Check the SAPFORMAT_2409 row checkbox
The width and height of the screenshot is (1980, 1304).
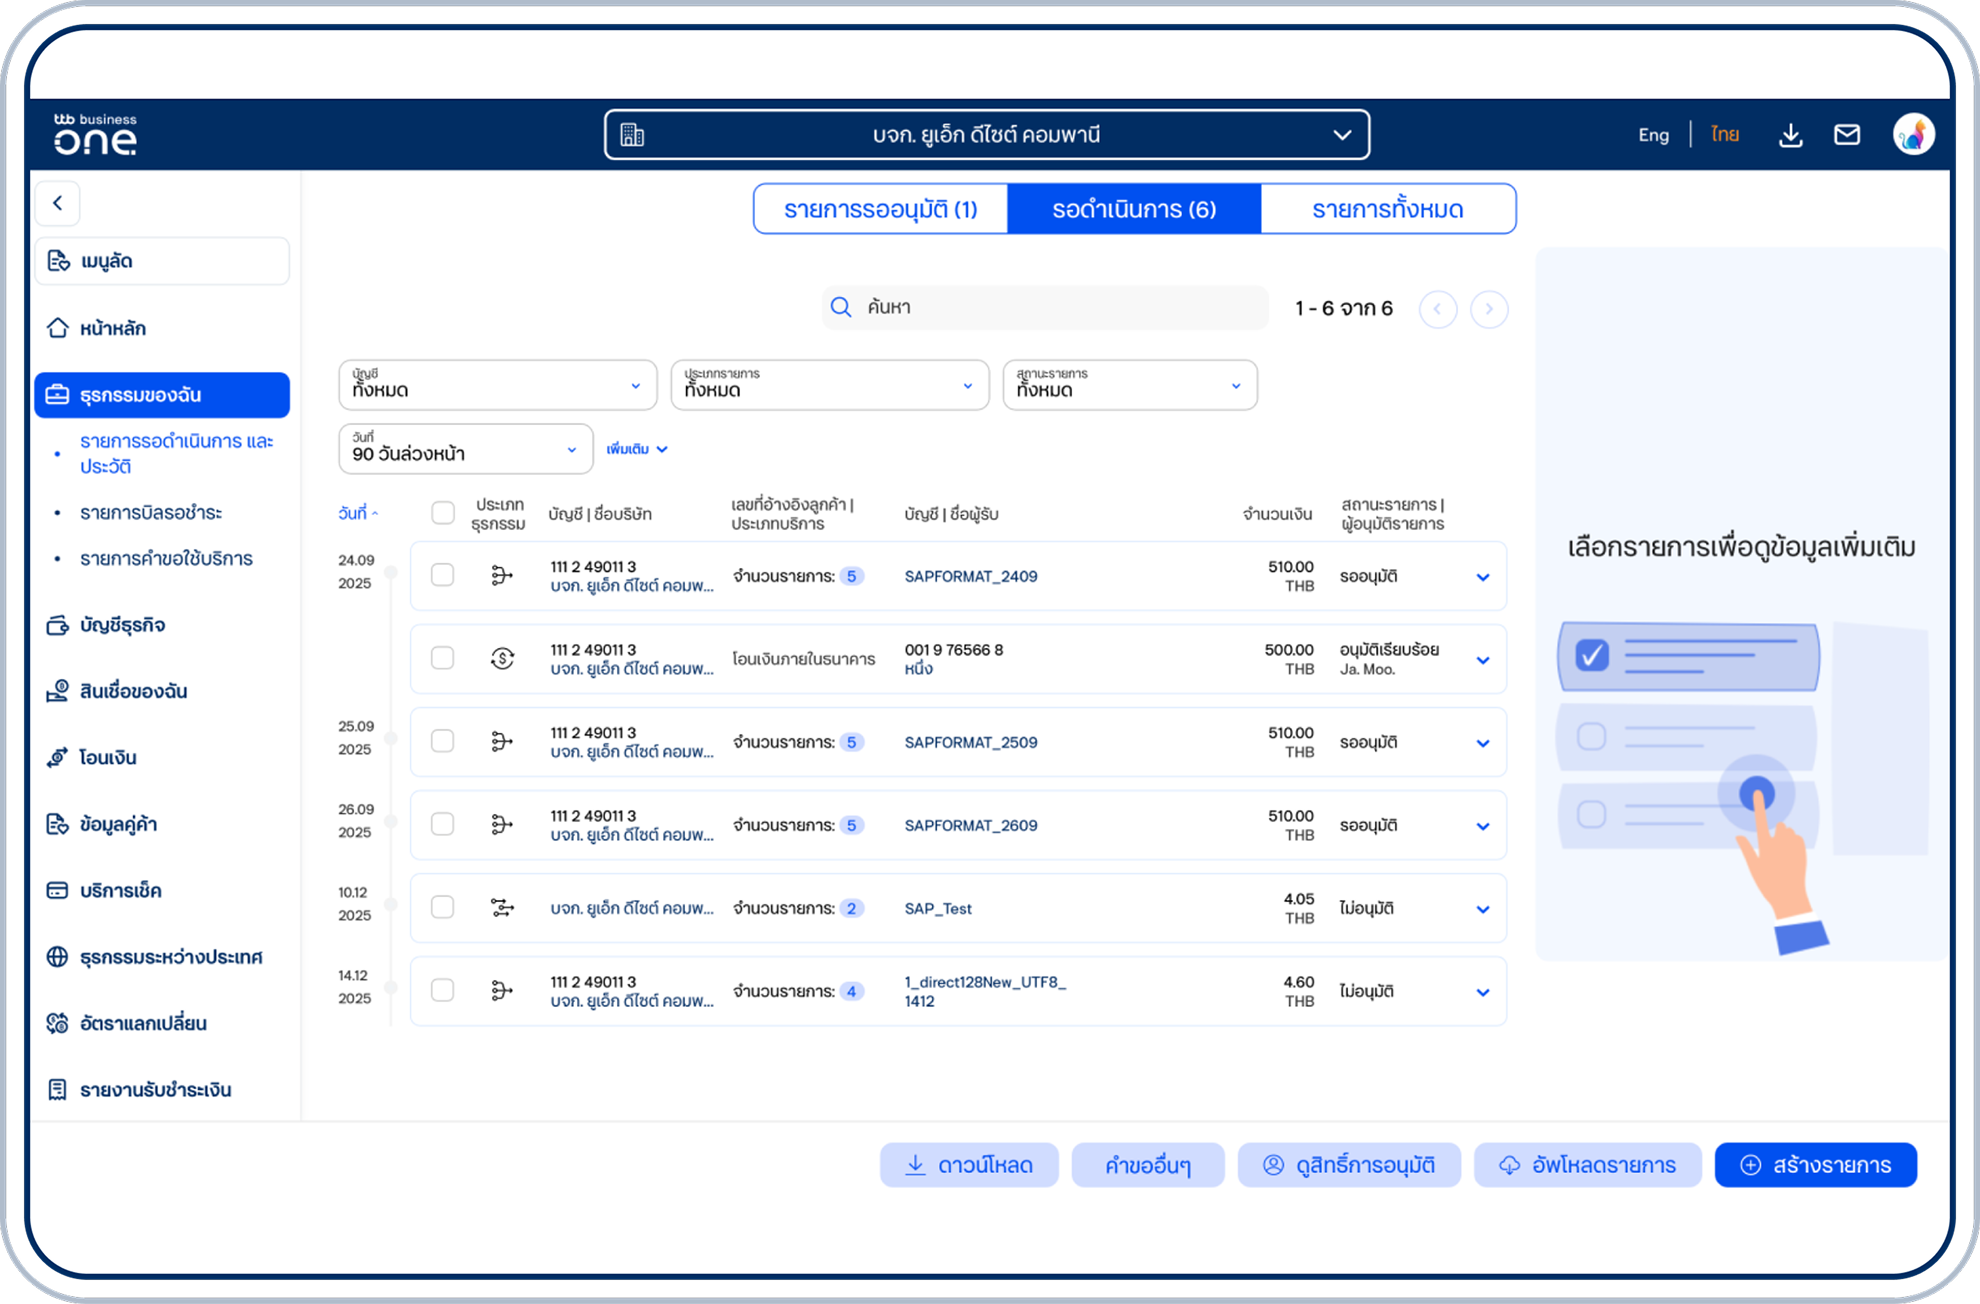coord(442,575)
